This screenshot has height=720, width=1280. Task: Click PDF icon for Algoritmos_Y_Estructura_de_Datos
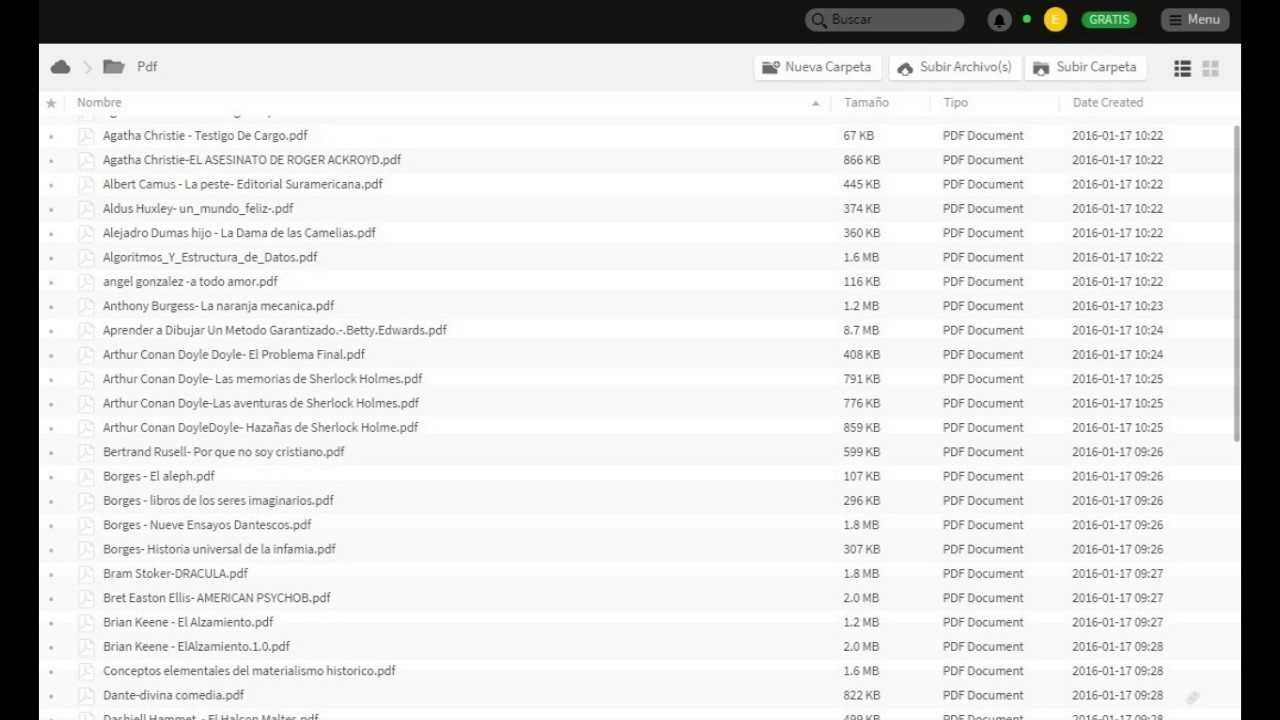[86, 257]
